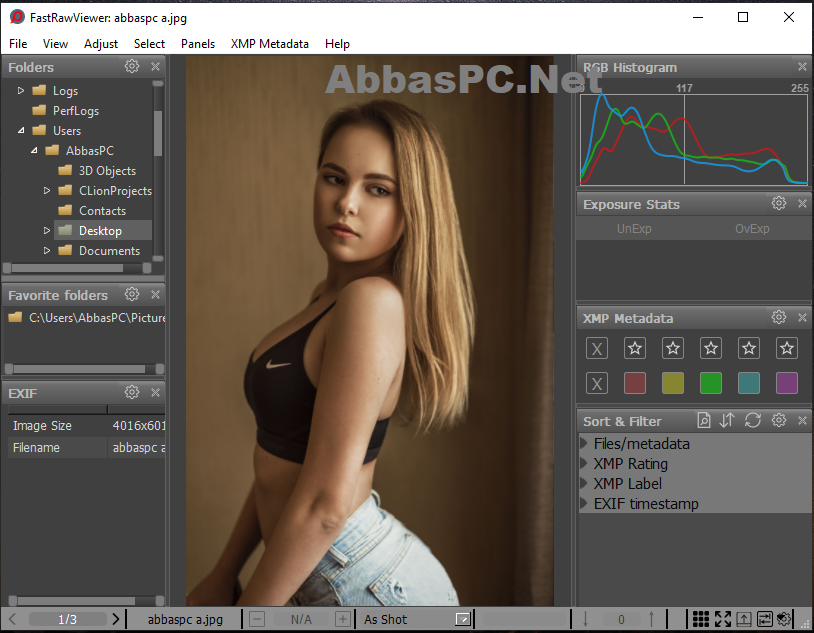This screenshot has height=633, width=814.
Task: Open grid view from status bar
Action: click(701, 619)
